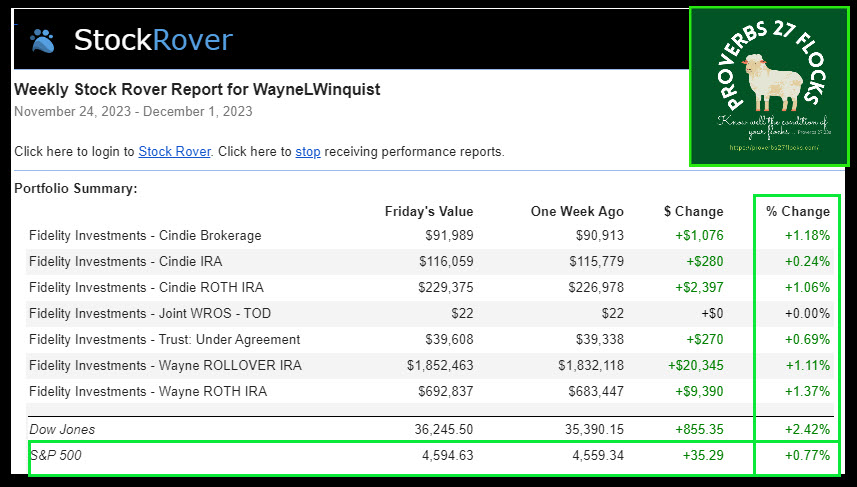This screenshot has height=487, width=857.
Task: Click the Cindie Brokerage account row label
Action: pos(145,236)
